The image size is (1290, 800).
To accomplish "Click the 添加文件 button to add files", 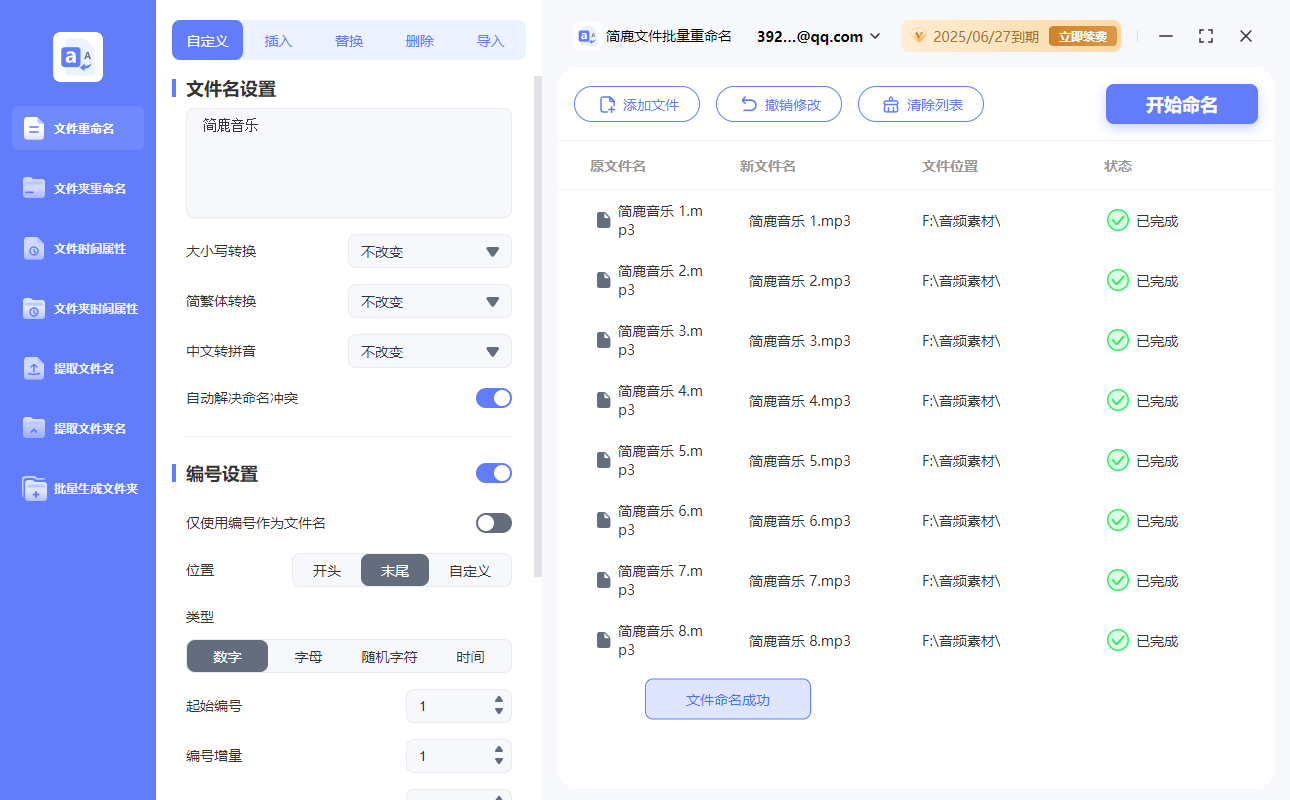I will 637,103.
